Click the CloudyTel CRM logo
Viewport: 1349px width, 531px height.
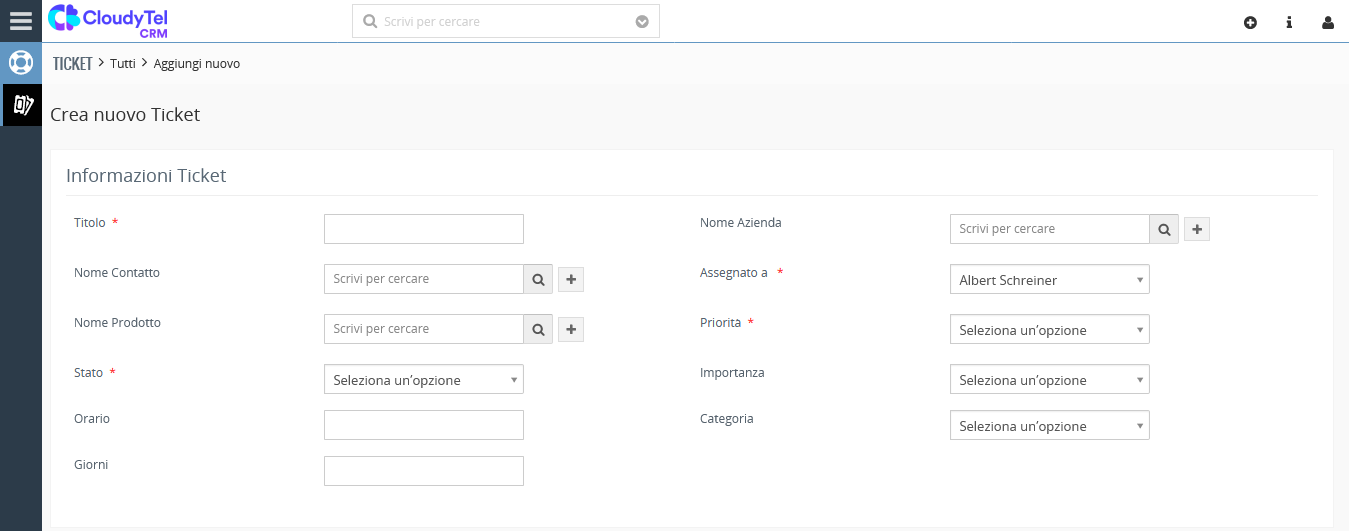[x=107, y=20]
